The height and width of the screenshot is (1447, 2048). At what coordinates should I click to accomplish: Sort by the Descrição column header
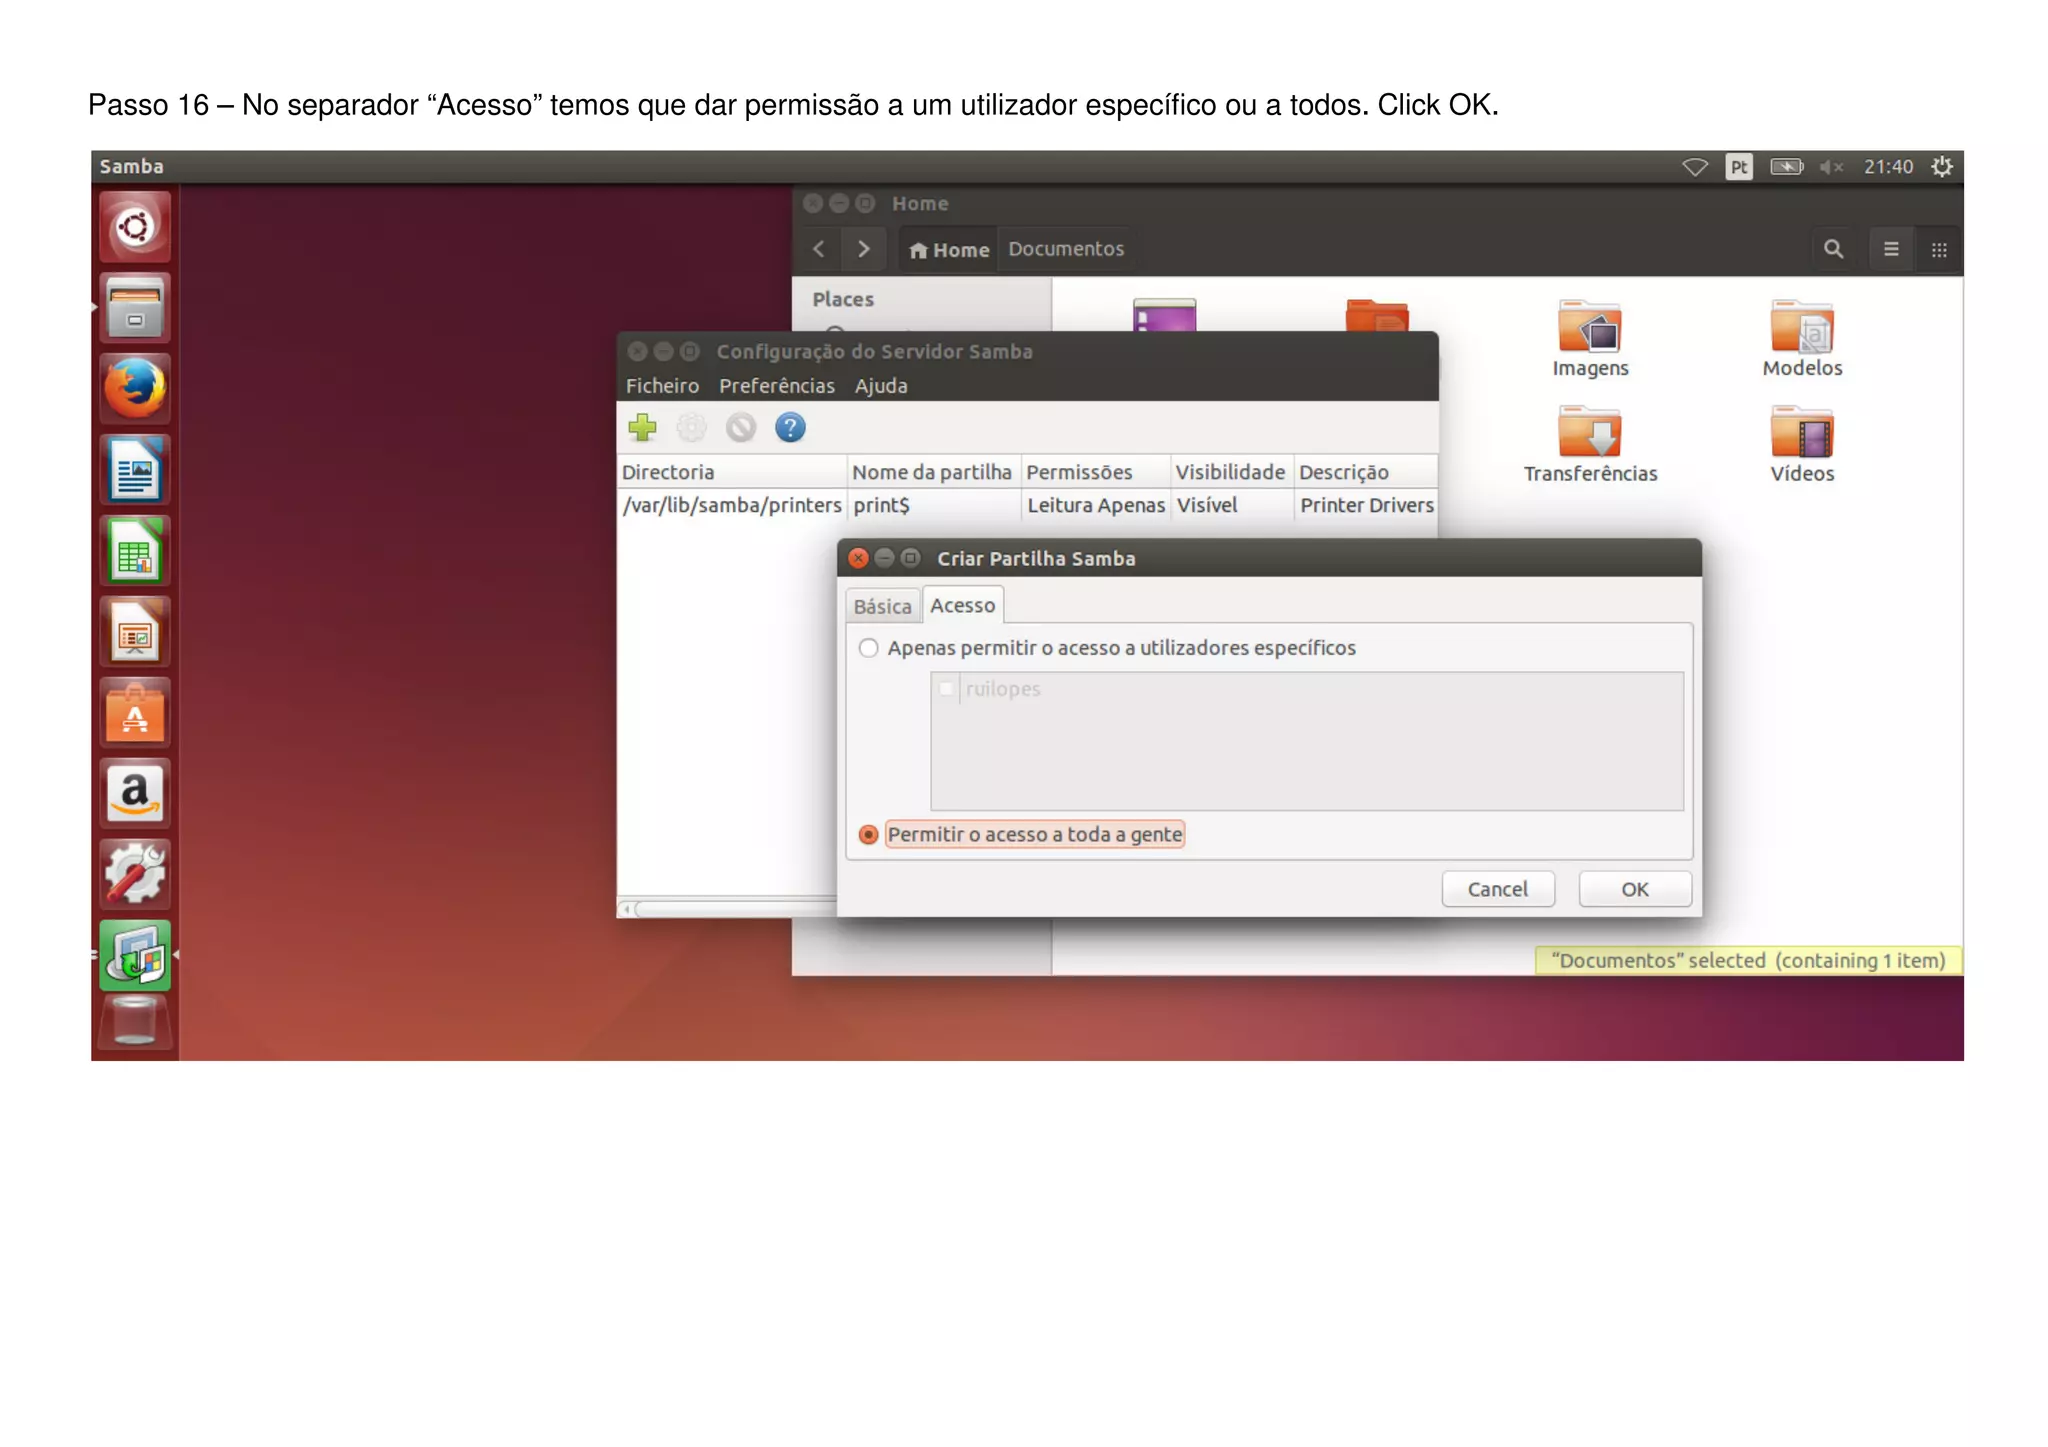coord(1366,472)
